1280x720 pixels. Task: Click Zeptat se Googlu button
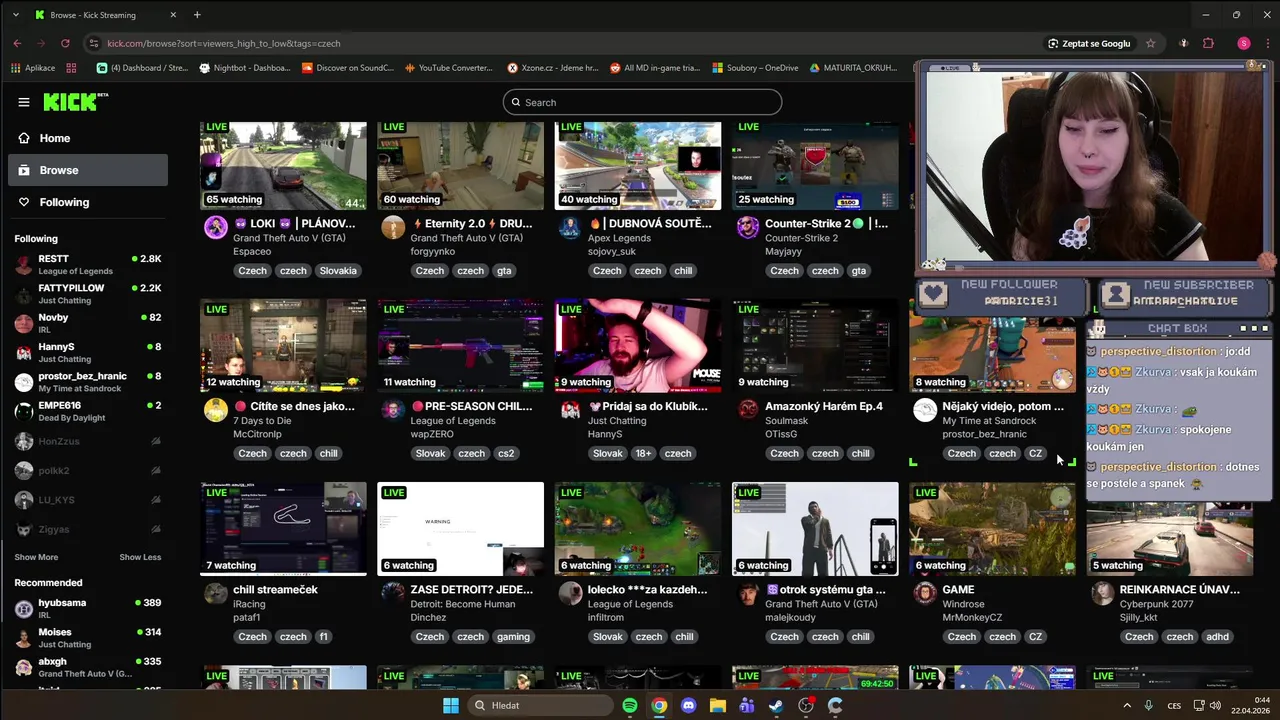(1088, 43)
